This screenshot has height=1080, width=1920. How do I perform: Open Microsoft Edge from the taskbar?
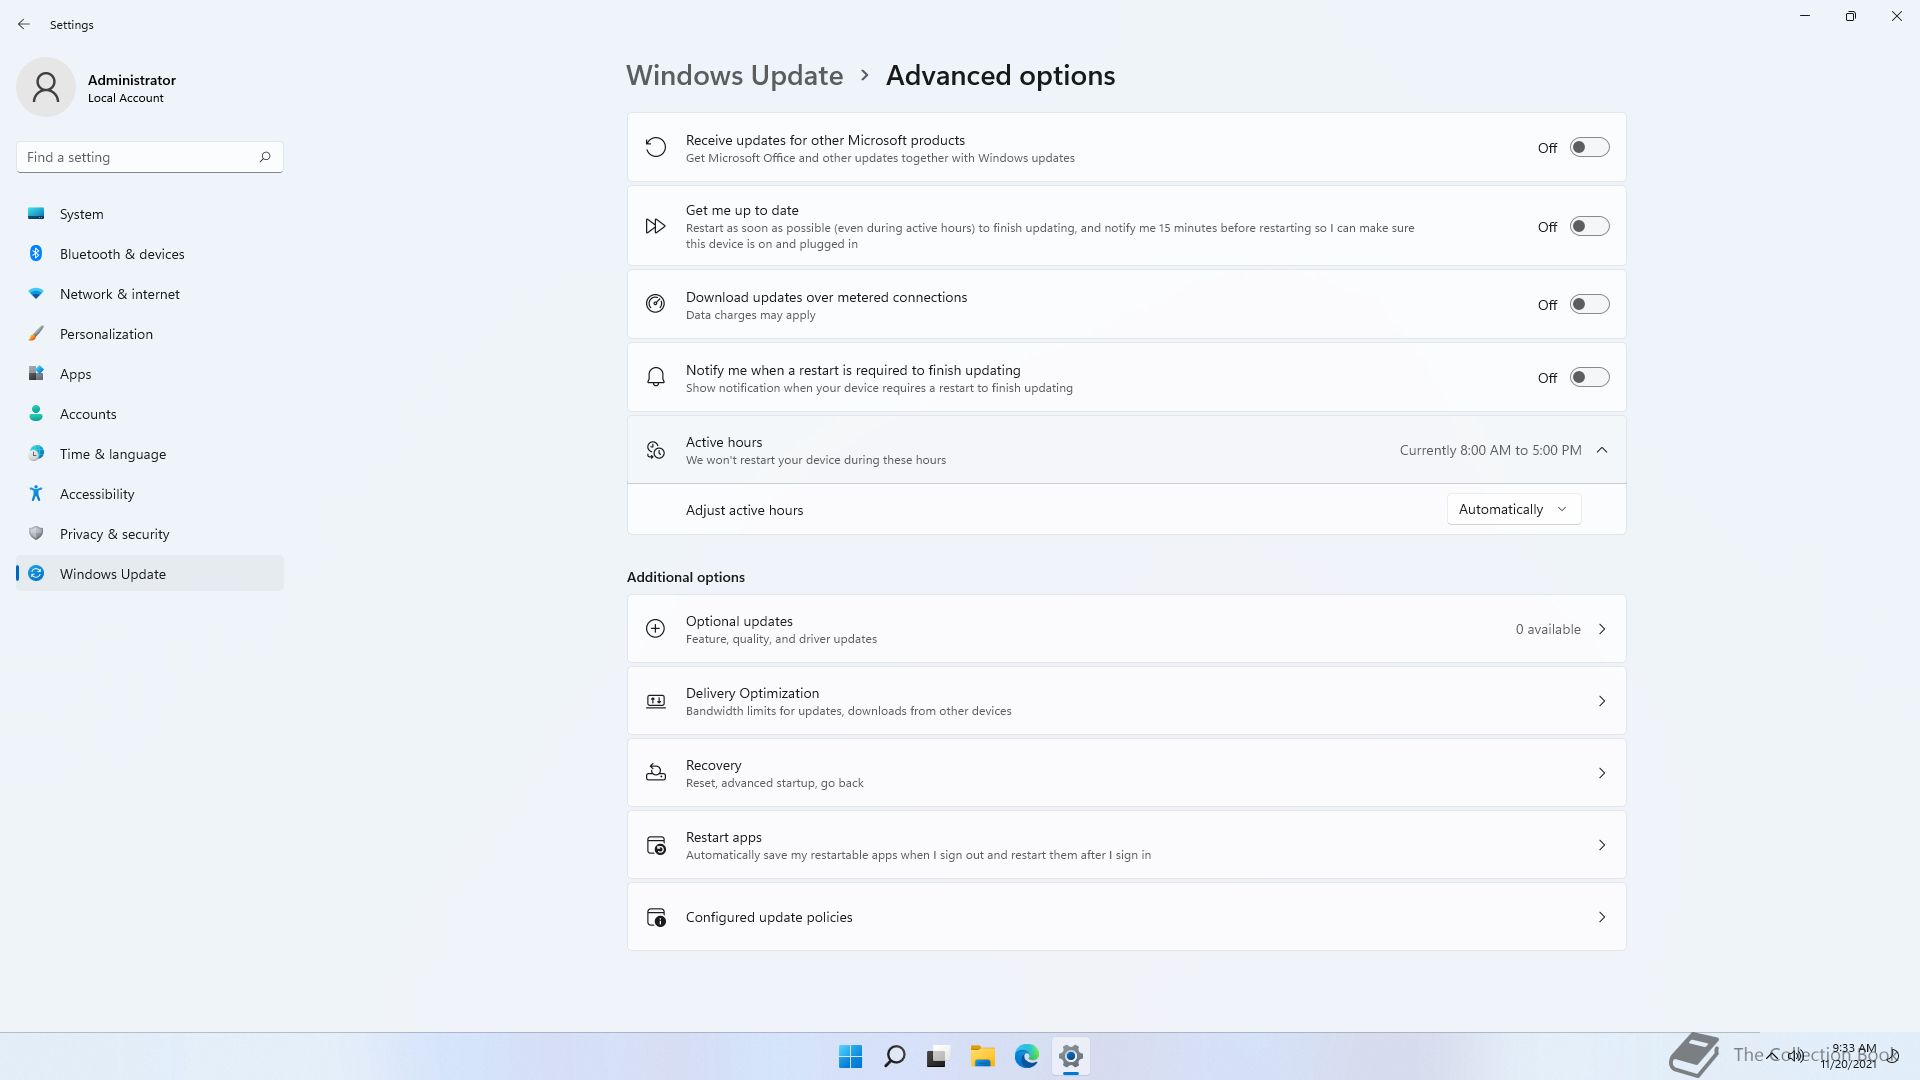coord(1026,1056)
